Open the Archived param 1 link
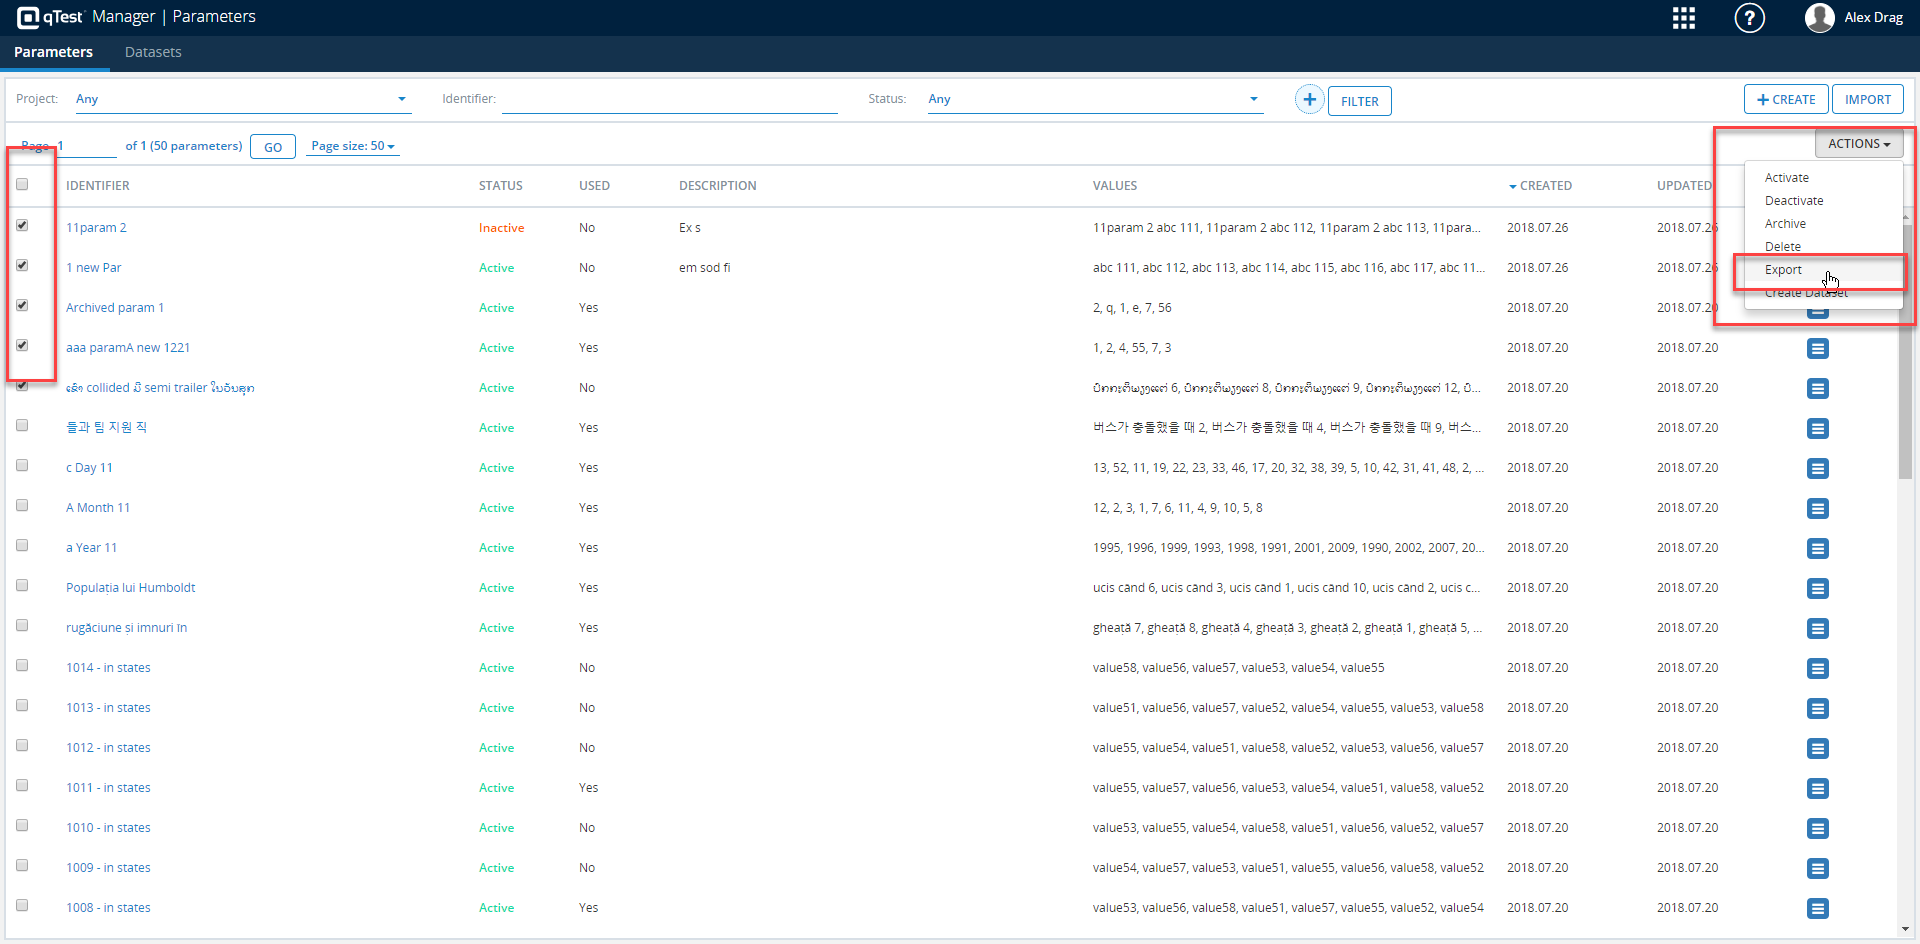Image resolution: width=1920 pixels, height=944 pixels. pyautogui.click(x=115, y=308)
